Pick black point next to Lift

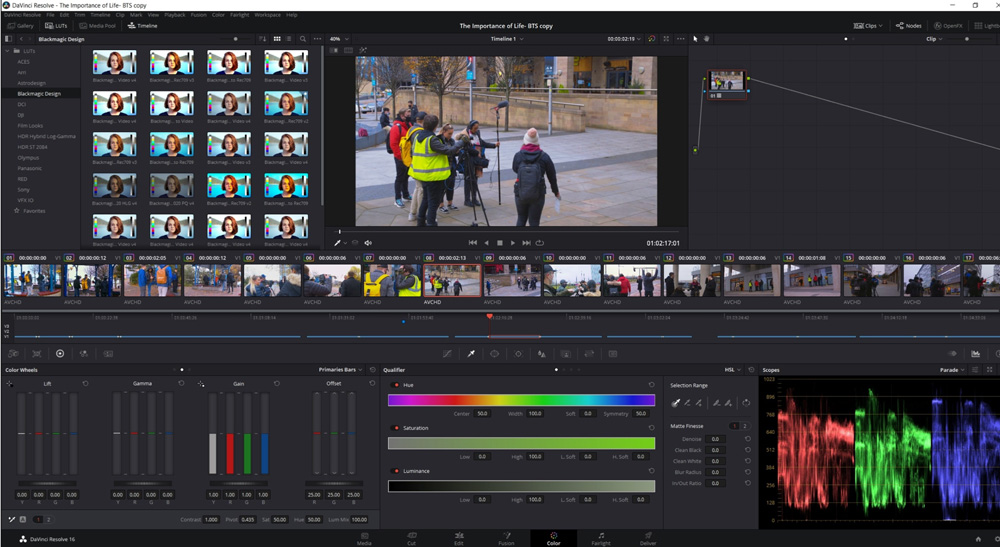[x=10, y=384]
